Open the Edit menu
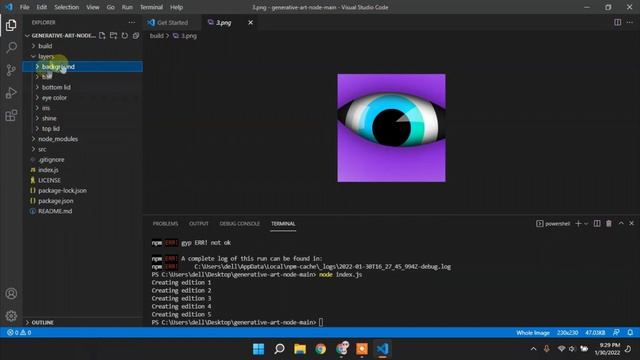Image resolution: width=640 pixels, height=360 pixels. point(42,7)
